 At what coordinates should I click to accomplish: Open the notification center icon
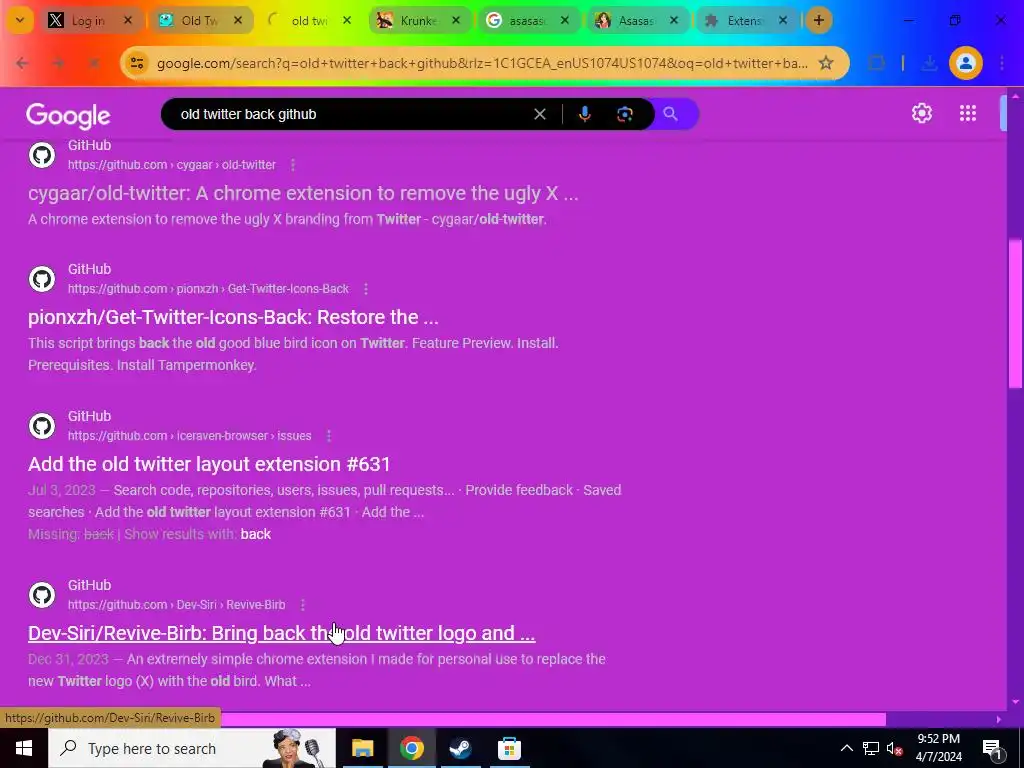coord(993,749)
